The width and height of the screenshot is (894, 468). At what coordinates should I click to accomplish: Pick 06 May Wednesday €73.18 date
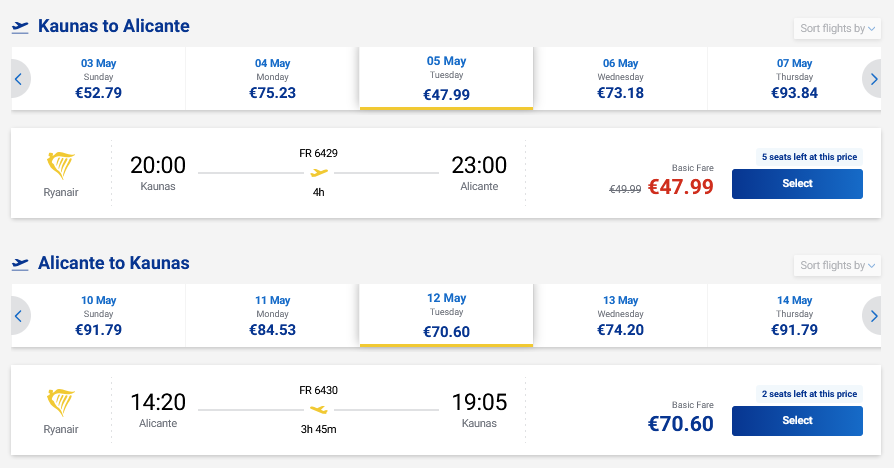tap(620, 78)
